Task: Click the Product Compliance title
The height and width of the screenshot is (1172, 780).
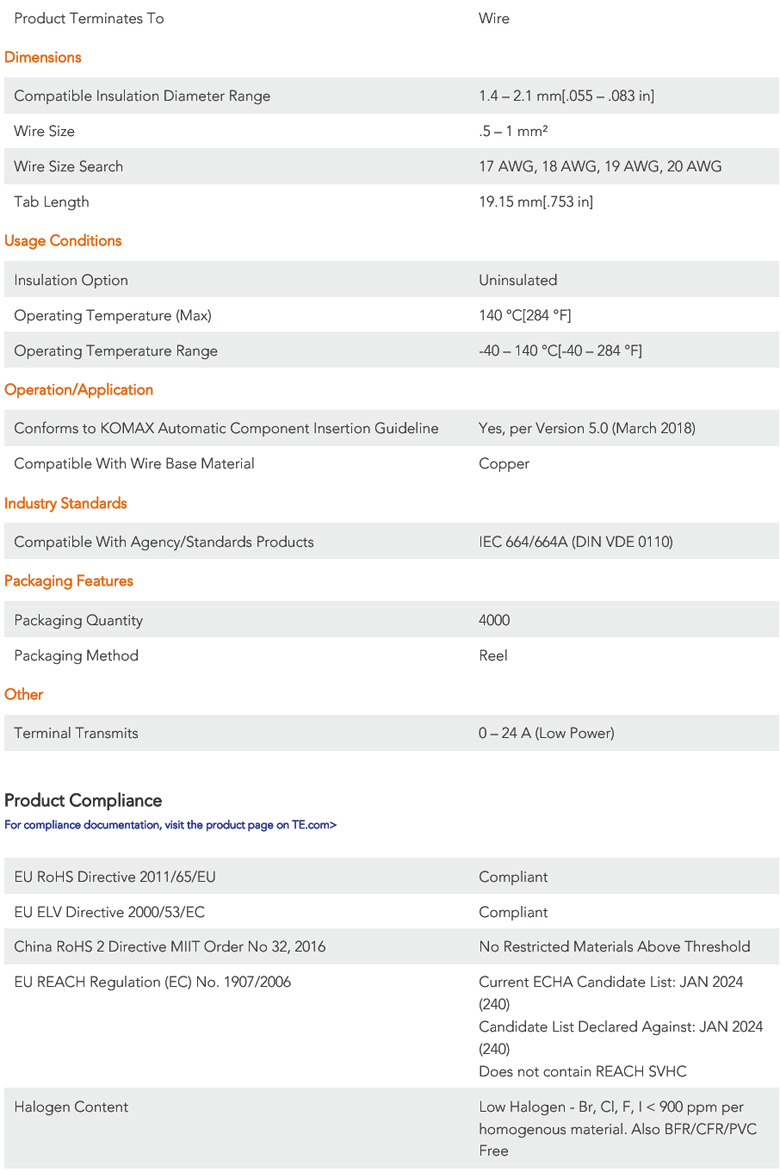Action: pyautogui.click(x=83, y=801)
